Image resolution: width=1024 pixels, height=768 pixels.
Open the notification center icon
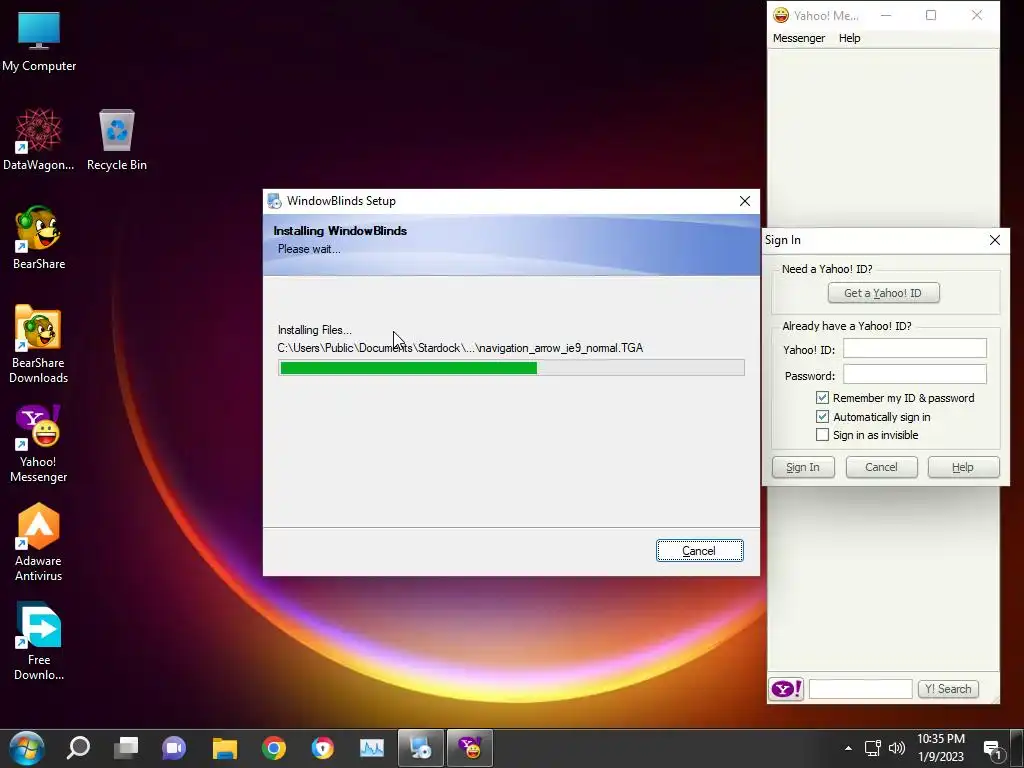click(x=993, y=749)
